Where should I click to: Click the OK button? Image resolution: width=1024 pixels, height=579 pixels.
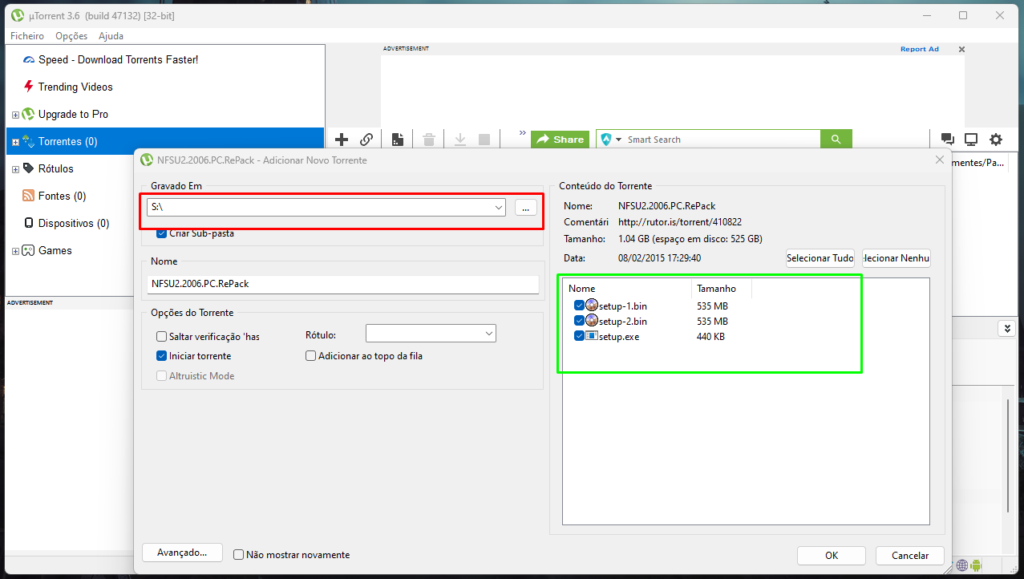click(831, 556)
